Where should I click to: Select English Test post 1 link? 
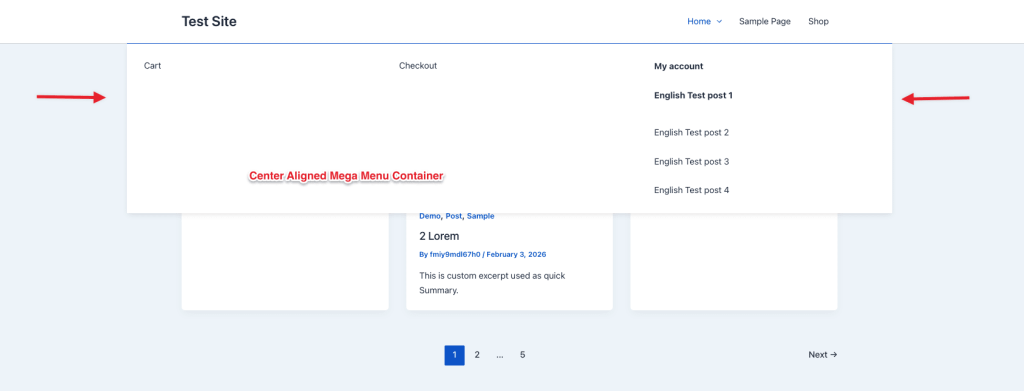[693, 95]
